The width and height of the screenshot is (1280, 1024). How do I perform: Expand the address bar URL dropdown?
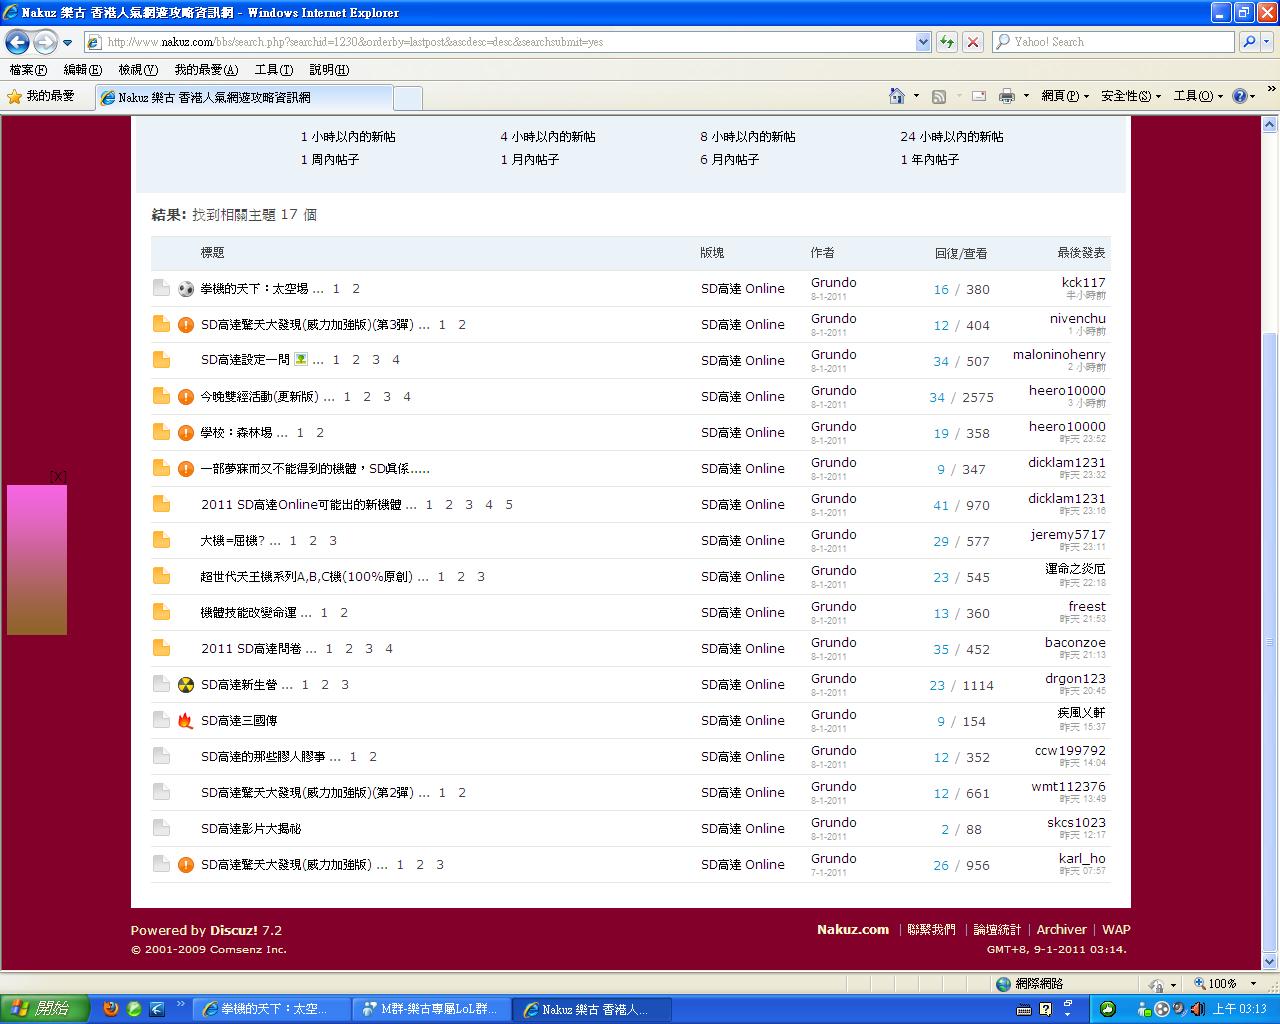coord(923,42)
